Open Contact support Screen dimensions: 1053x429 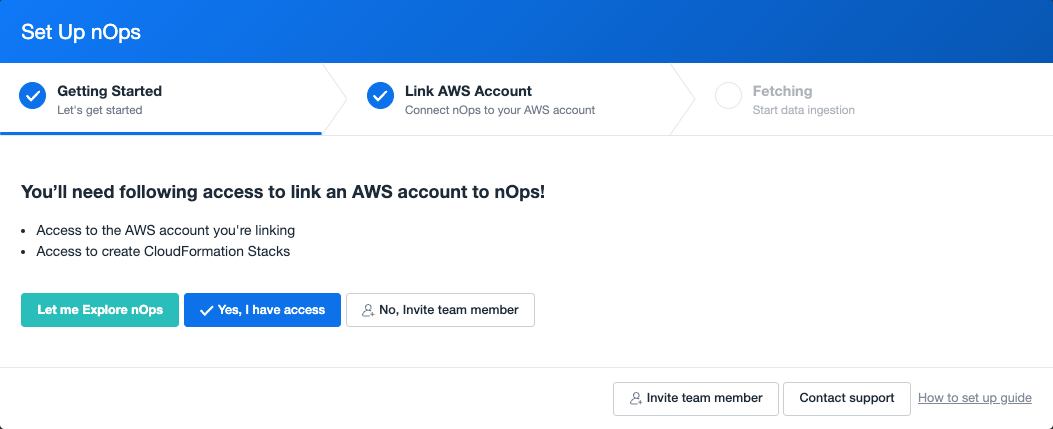847,399
